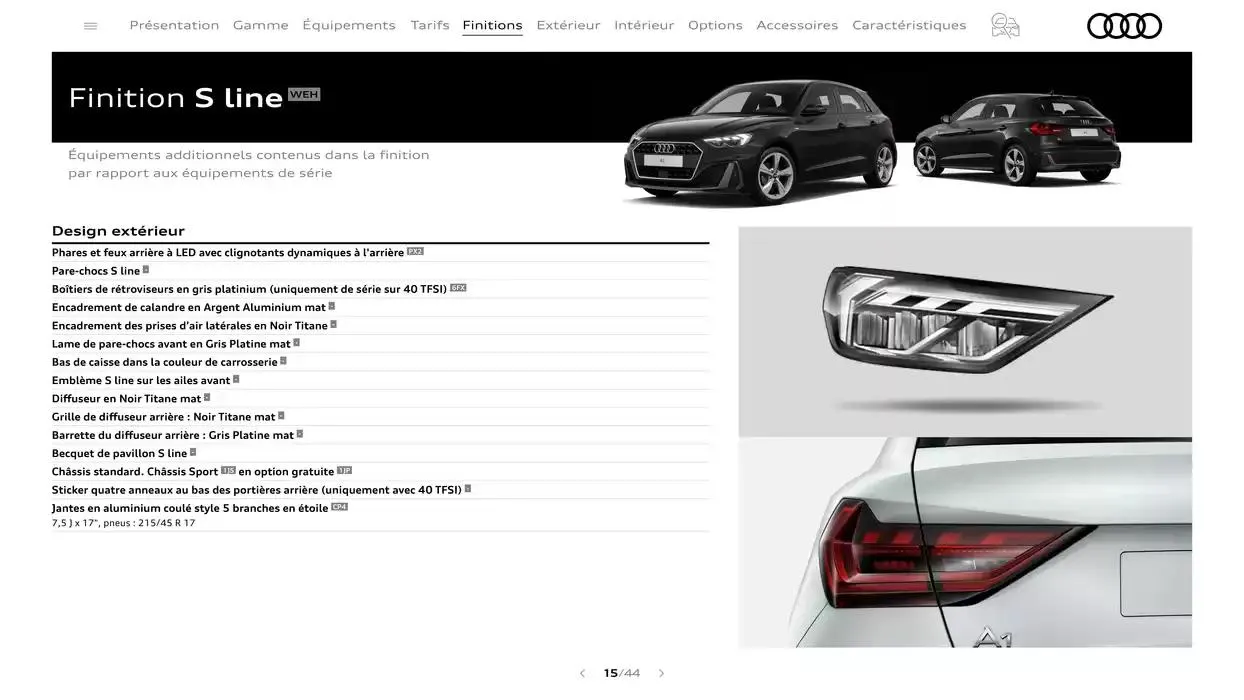Viewport: 1244px width, 700px height.
Task: Open the hamburger menu icon
Action: point(91,26)
